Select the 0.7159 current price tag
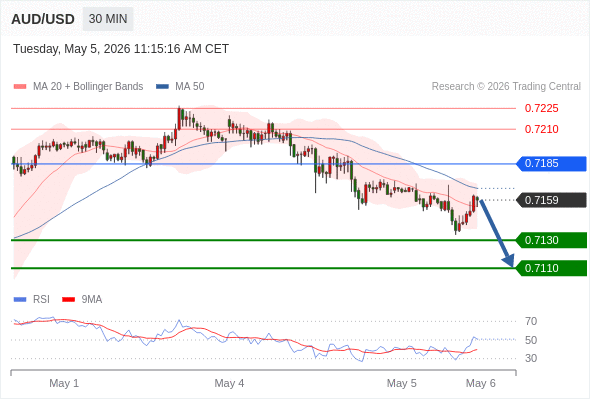 [x=551, y=200]
